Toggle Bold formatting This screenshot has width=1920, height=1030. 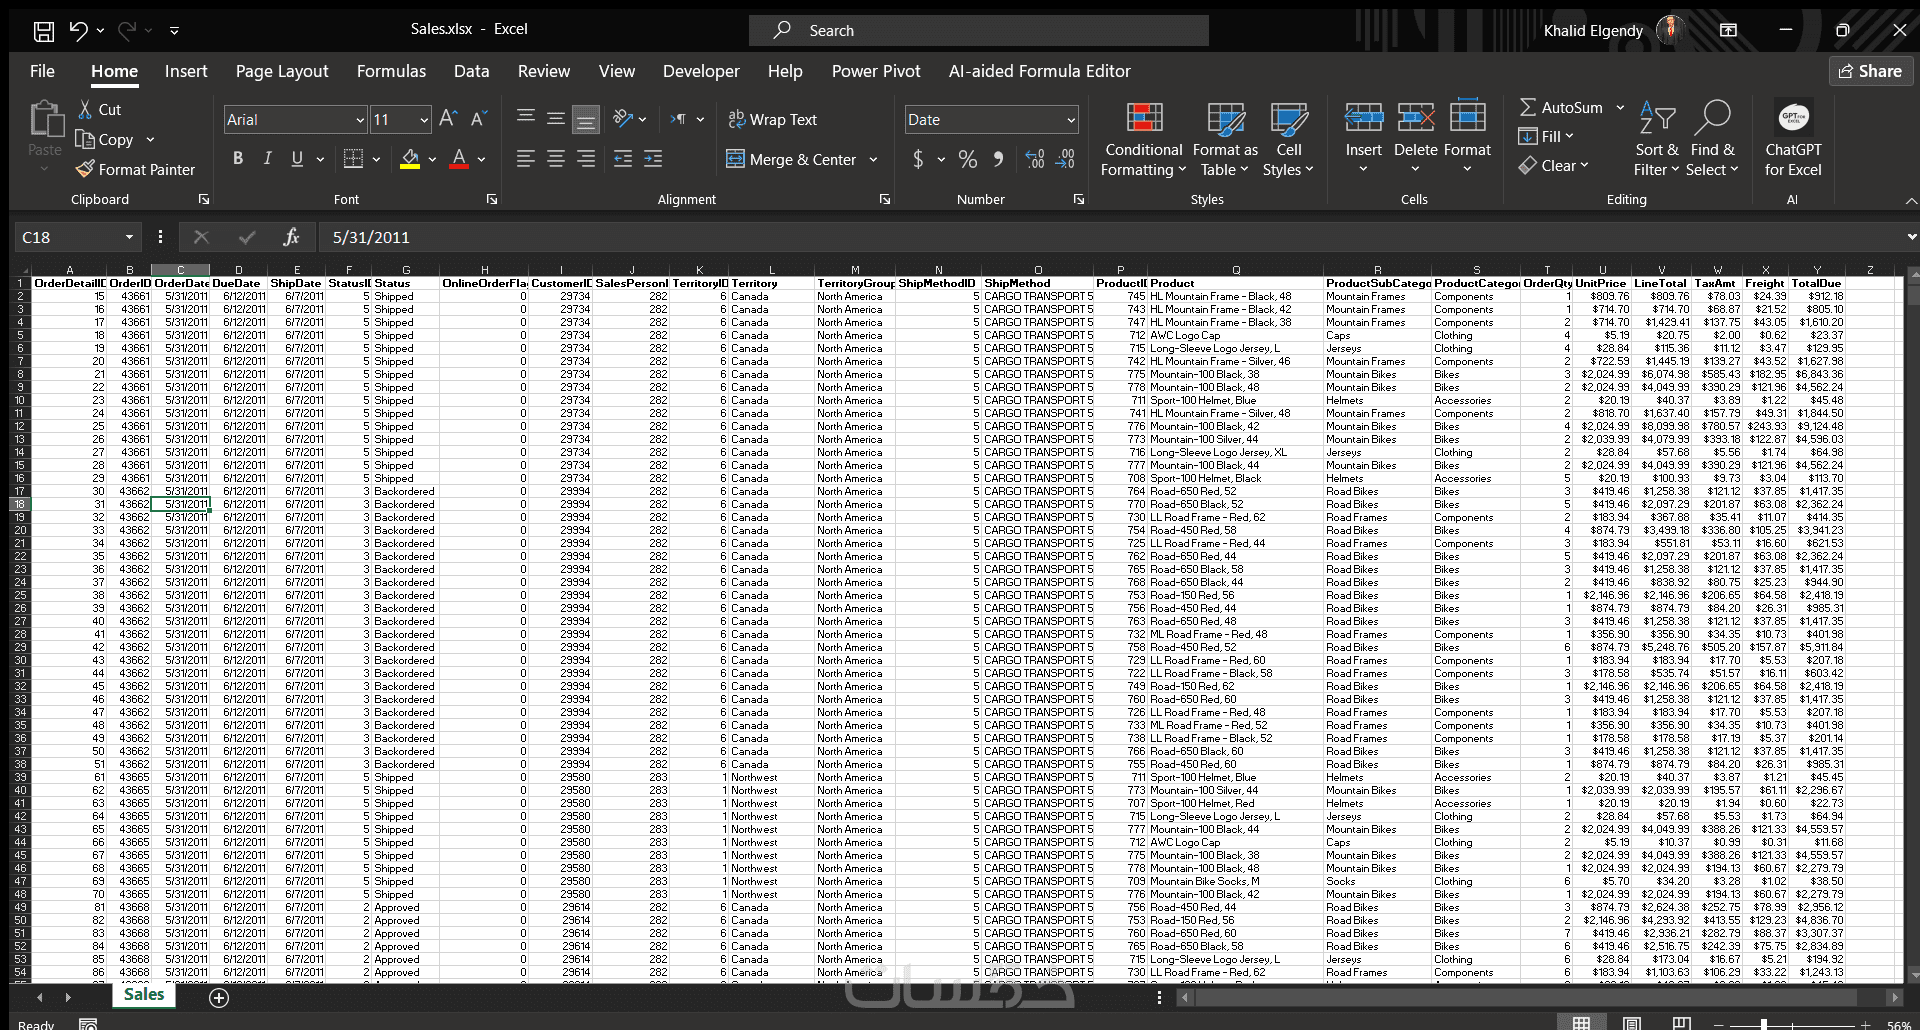tap(238, 158)
